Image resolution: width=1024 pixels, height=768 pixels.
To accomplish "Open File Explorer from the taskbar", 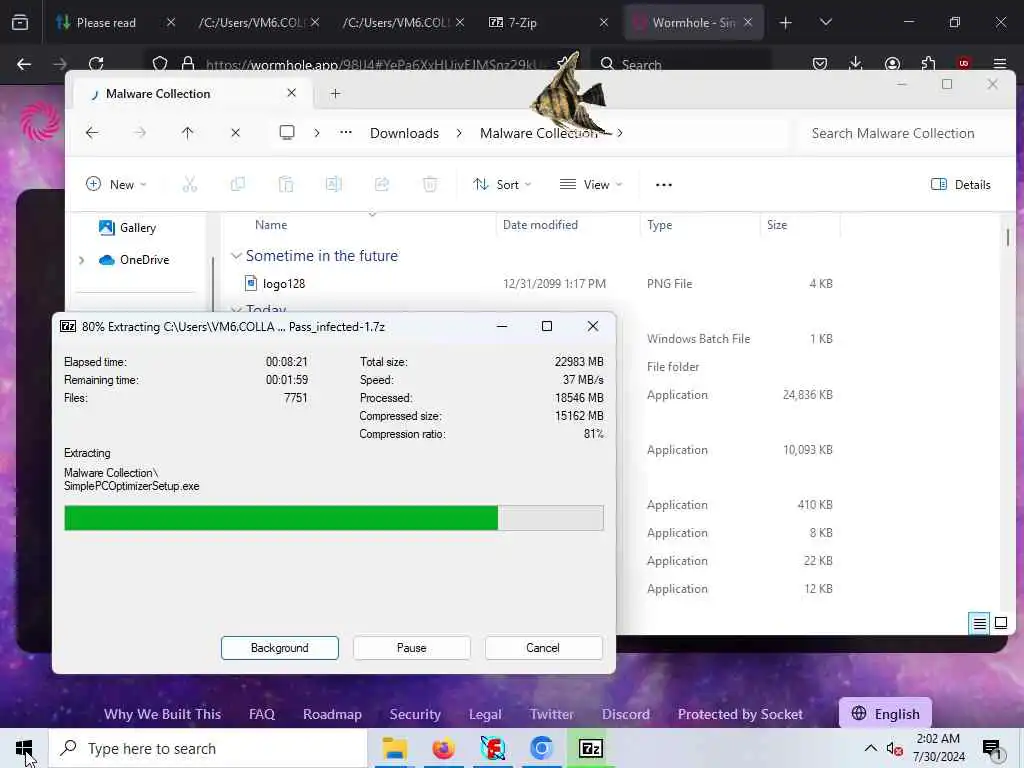I will [x=394, y=748].
